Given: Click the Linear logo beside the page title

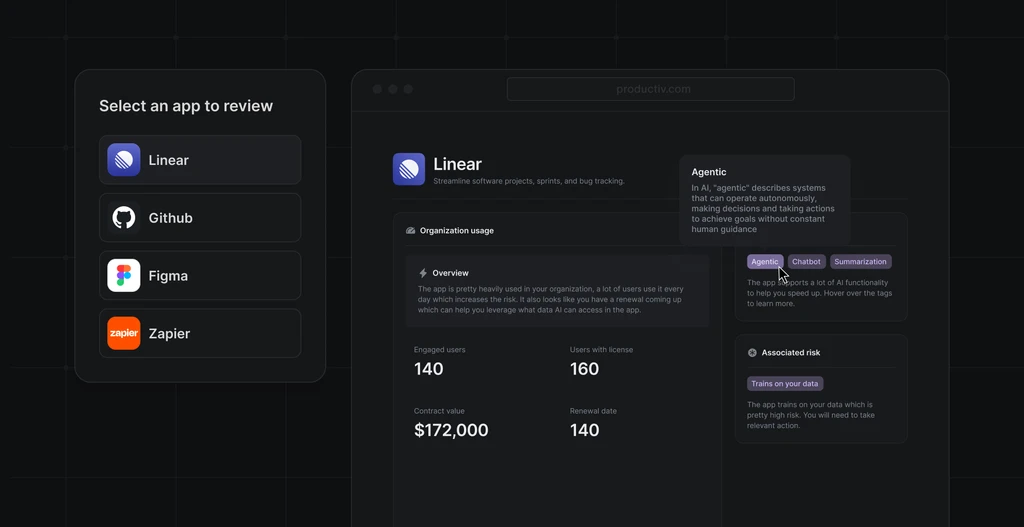Looking at the screenshot, I should point(409,169).
